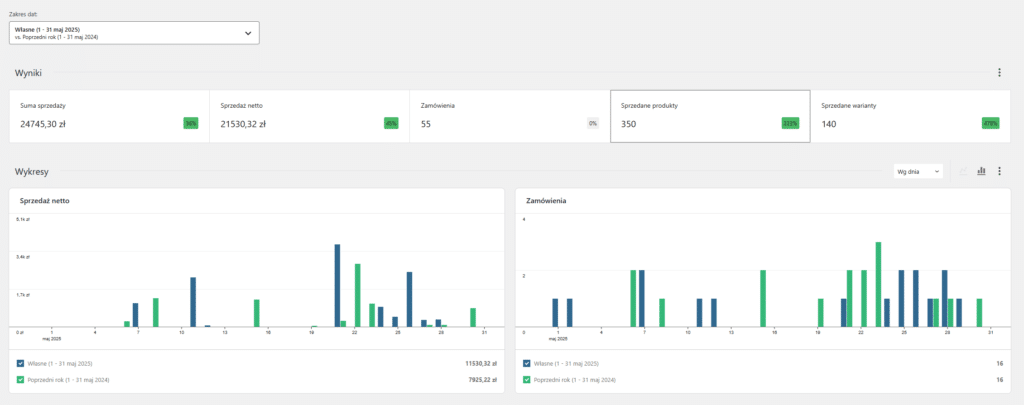
Task: Toggle Poprzedni rok checkbox in Zamówienia legend
Action: tap(527, 380)
